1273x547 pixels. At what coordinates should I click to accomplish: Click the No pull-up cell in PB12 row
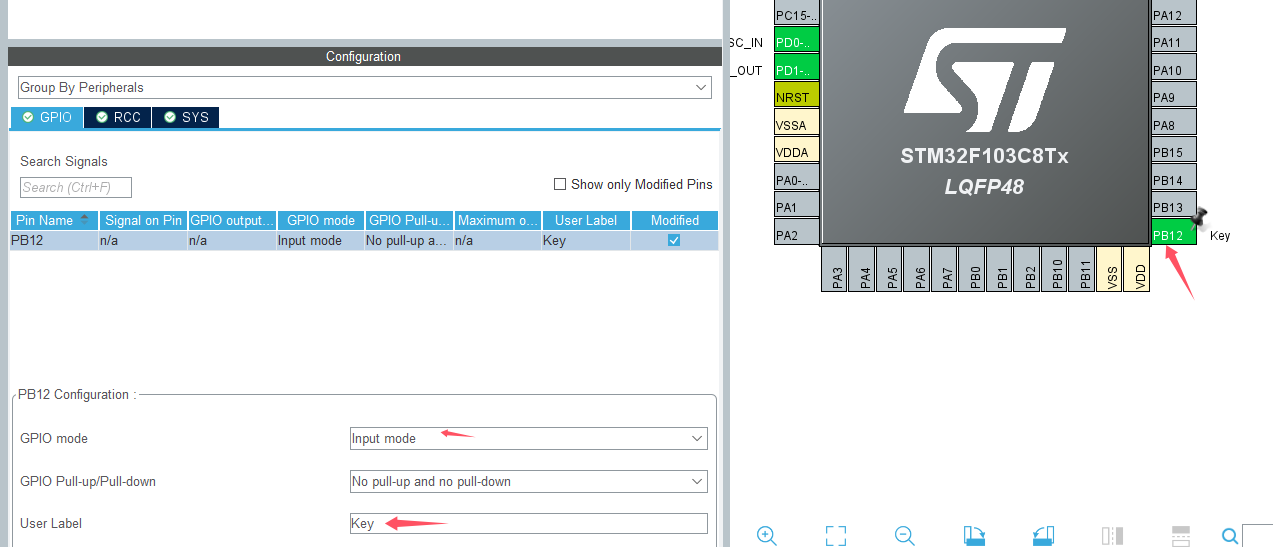[409, 241]
